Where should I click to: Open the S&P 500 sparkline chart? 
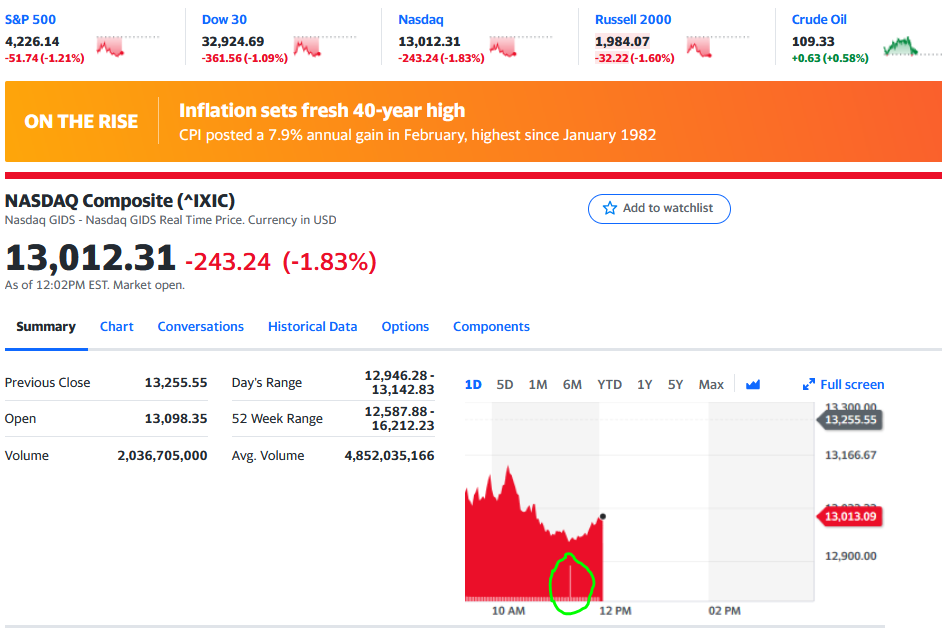click(x=127, y=46)
